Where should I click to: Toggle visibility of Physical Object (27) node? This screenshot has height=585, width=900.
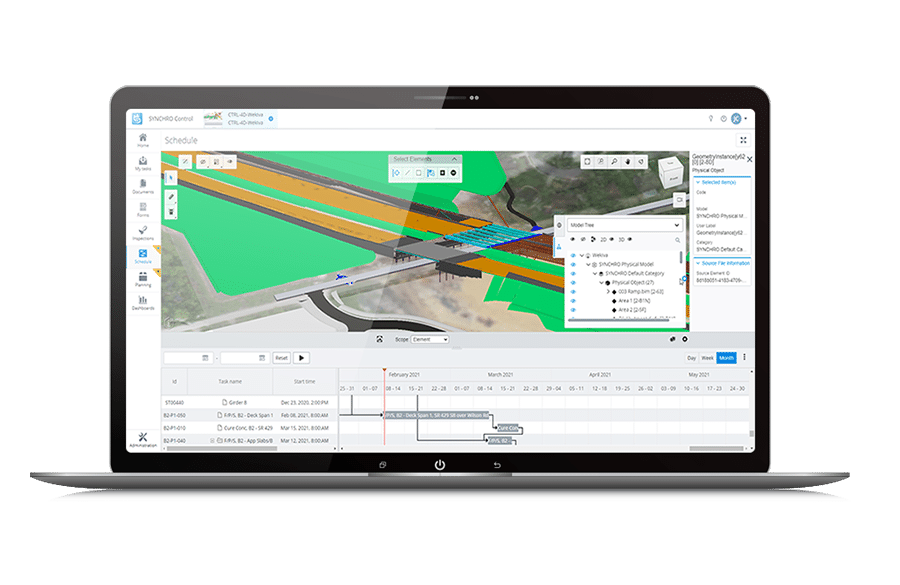pos(573,282)
